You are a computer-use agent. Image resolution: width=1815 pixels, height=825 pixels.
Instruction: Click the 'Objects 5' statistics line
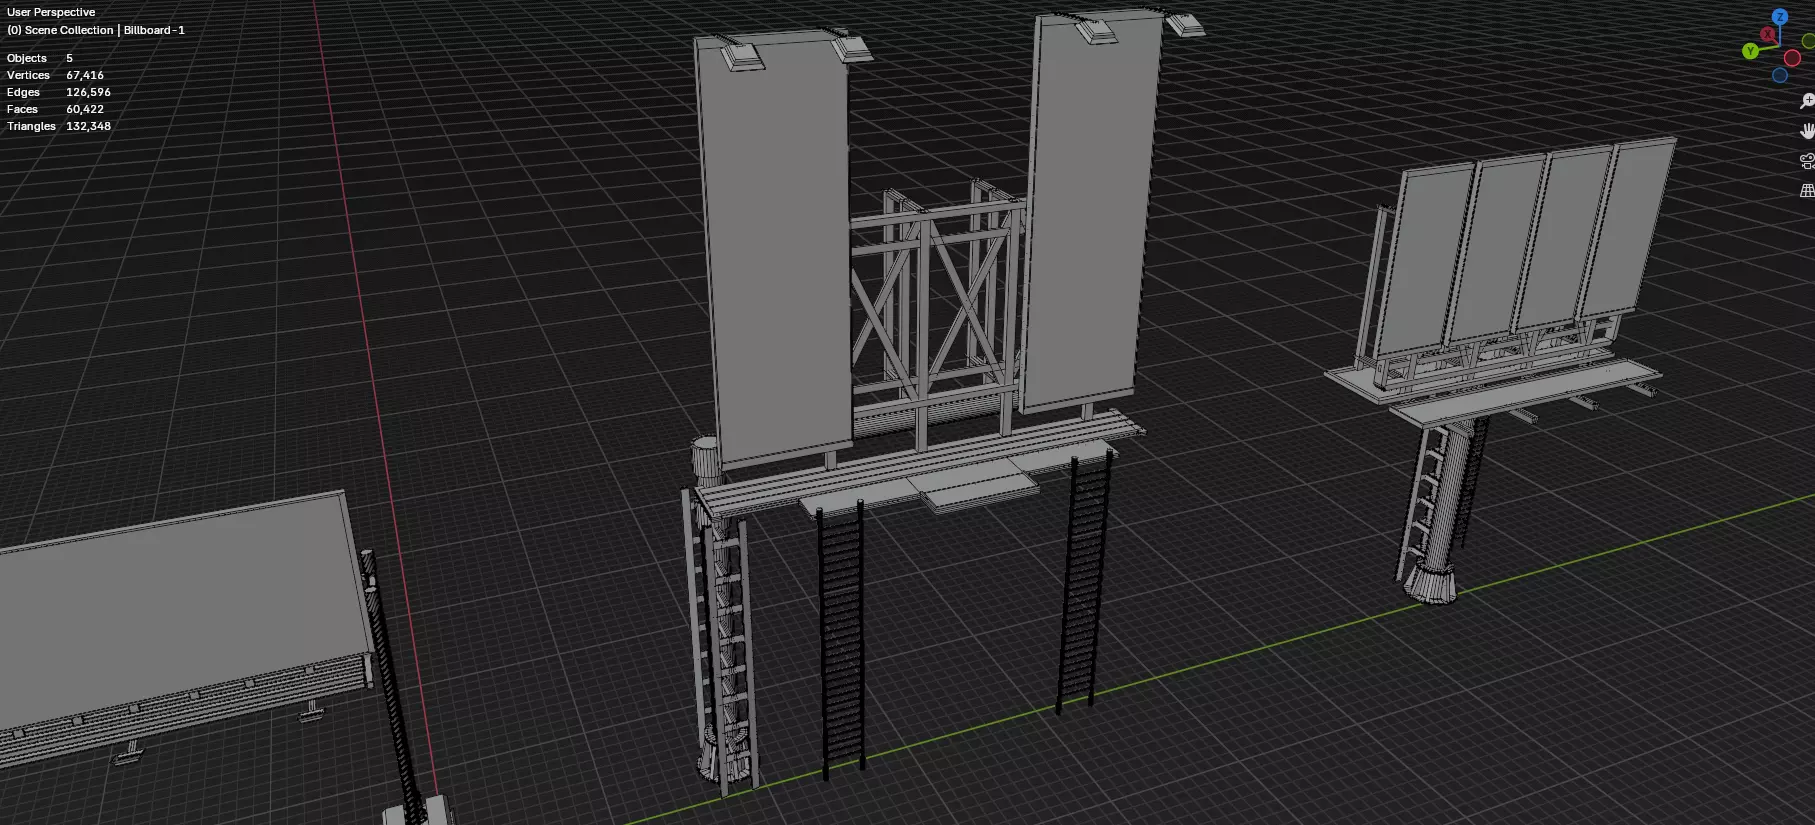pos(40,58)
